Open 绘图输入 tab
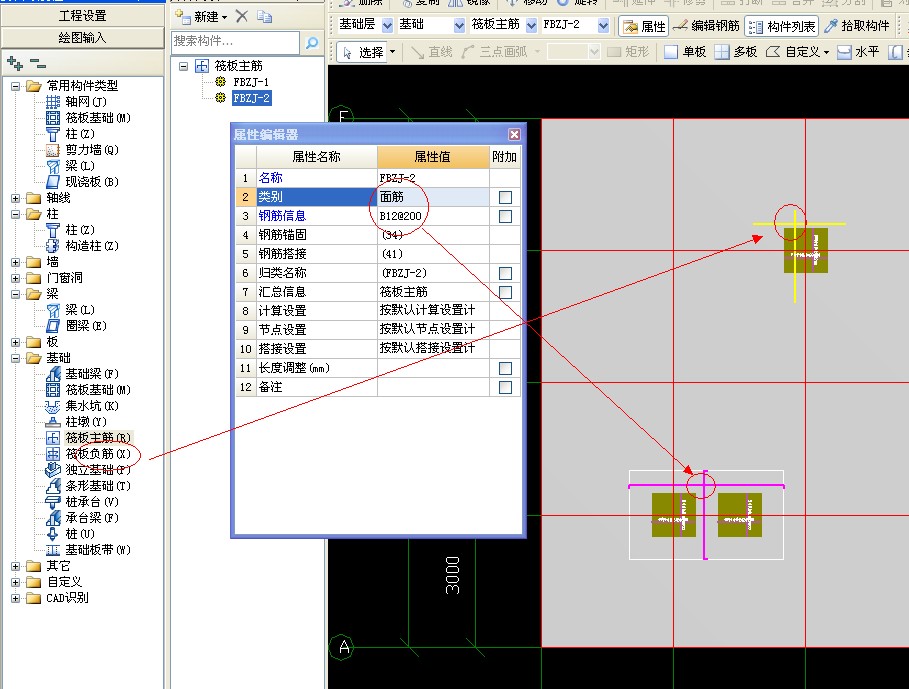The image size is (909, 689). (x=82, y=38)
